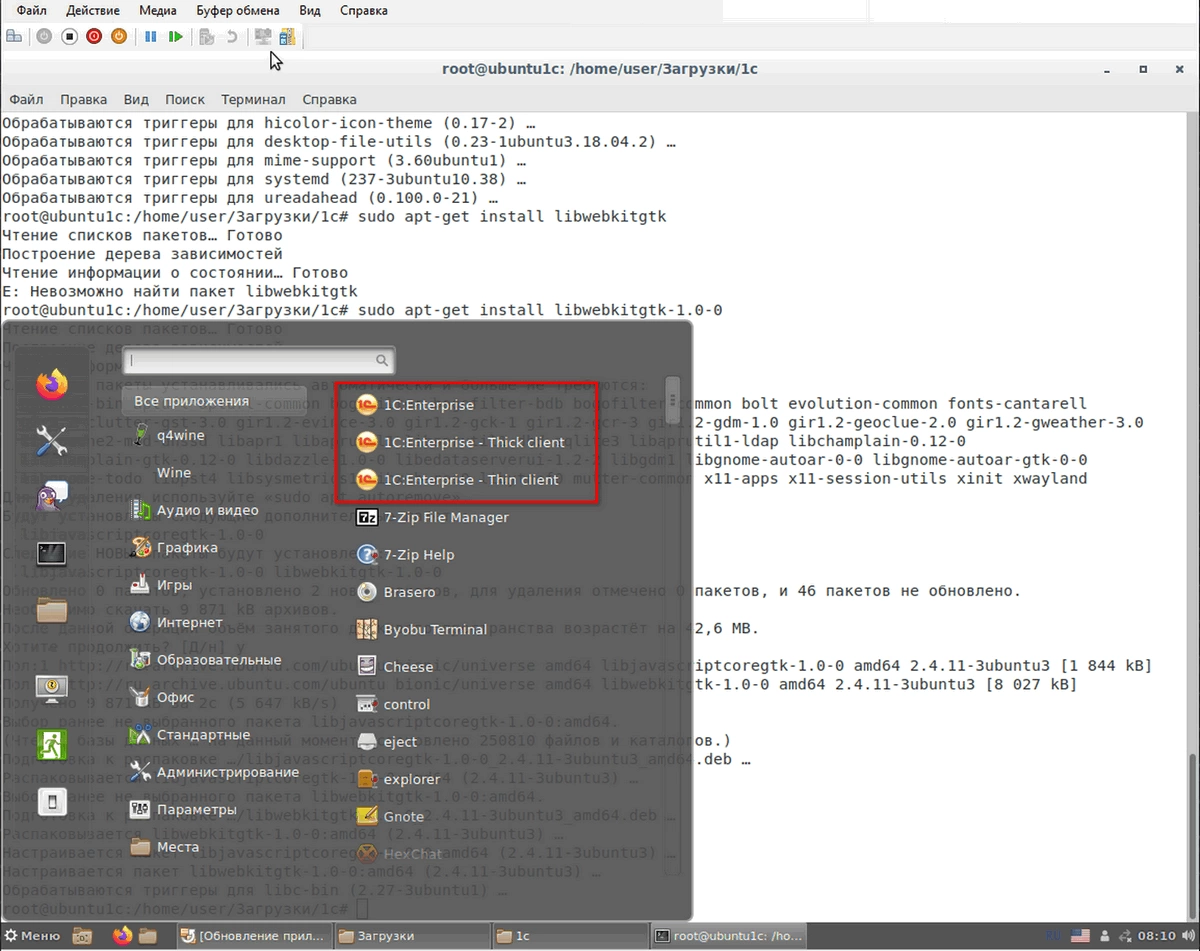
Task: Shut down the VM using red power icon
Action: tap(94, 36)
